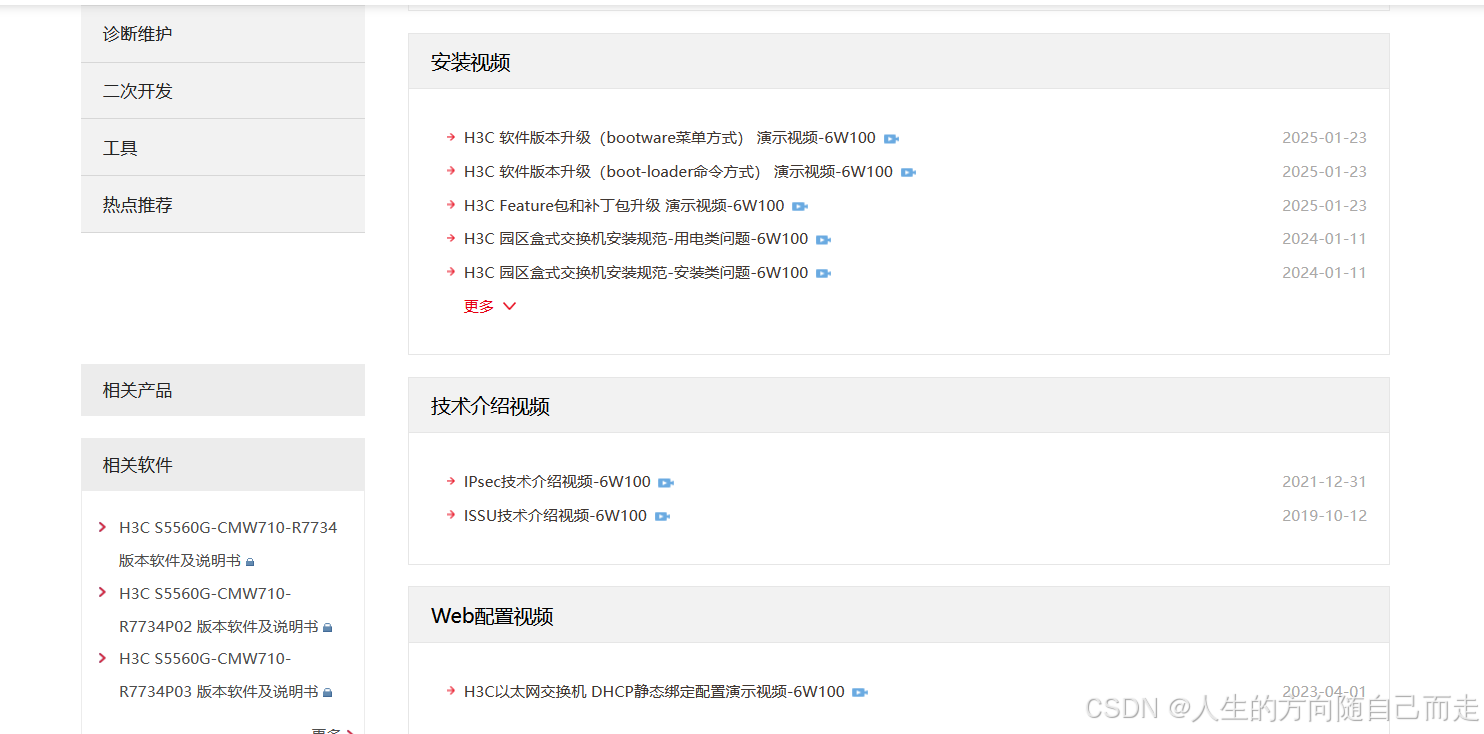
Task: Click red arrow bullet before ISSU技术介绍视频
Action: [x=451, y=516]
